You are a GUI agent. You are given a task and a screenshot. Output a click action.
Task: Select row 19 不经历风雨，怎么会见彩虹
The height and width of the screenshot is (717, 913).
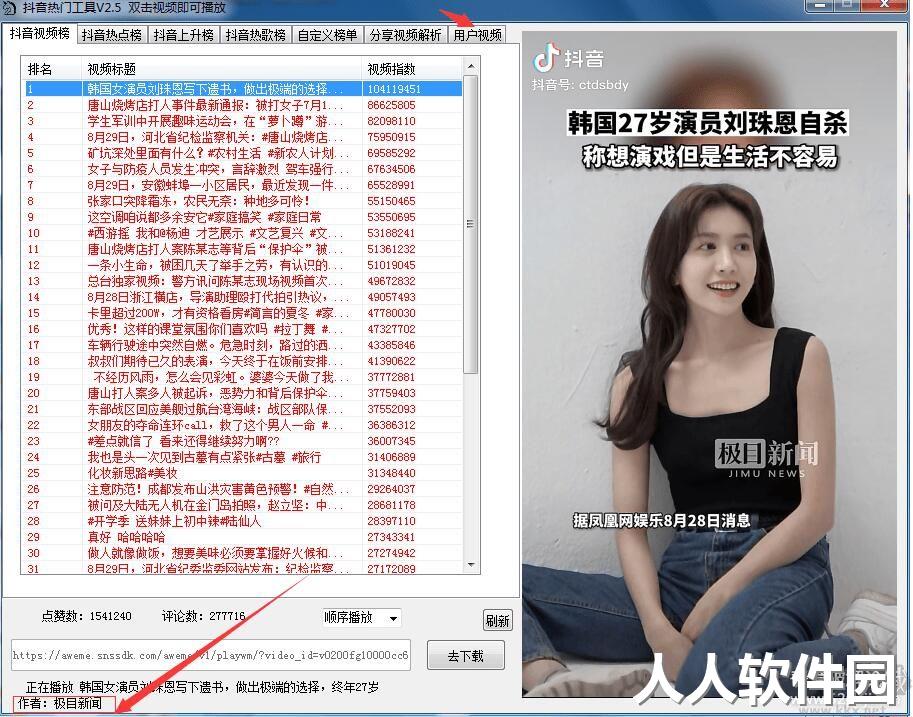point(243,377)
